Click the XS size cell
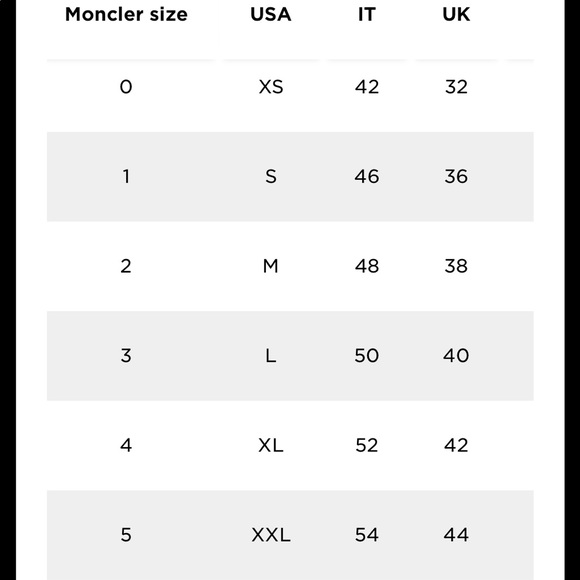 [271, 87]
